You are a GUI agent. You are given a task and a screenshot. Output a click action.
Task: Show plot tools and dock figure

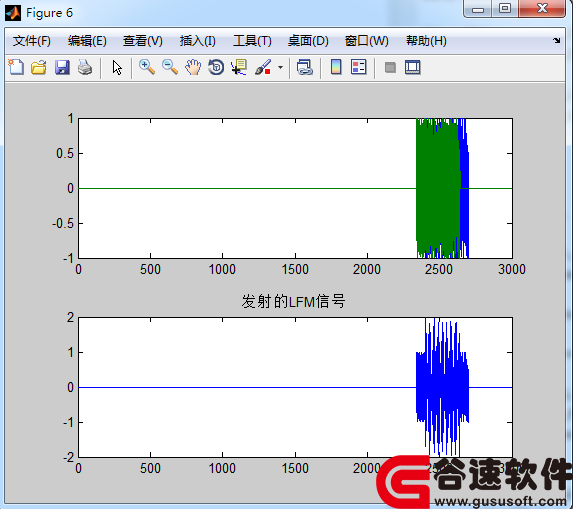(x=413, y=68)
